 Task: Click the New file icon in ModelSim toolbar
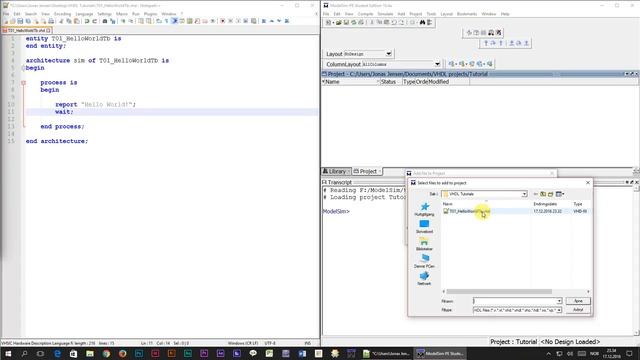click(x=329, y=22)
